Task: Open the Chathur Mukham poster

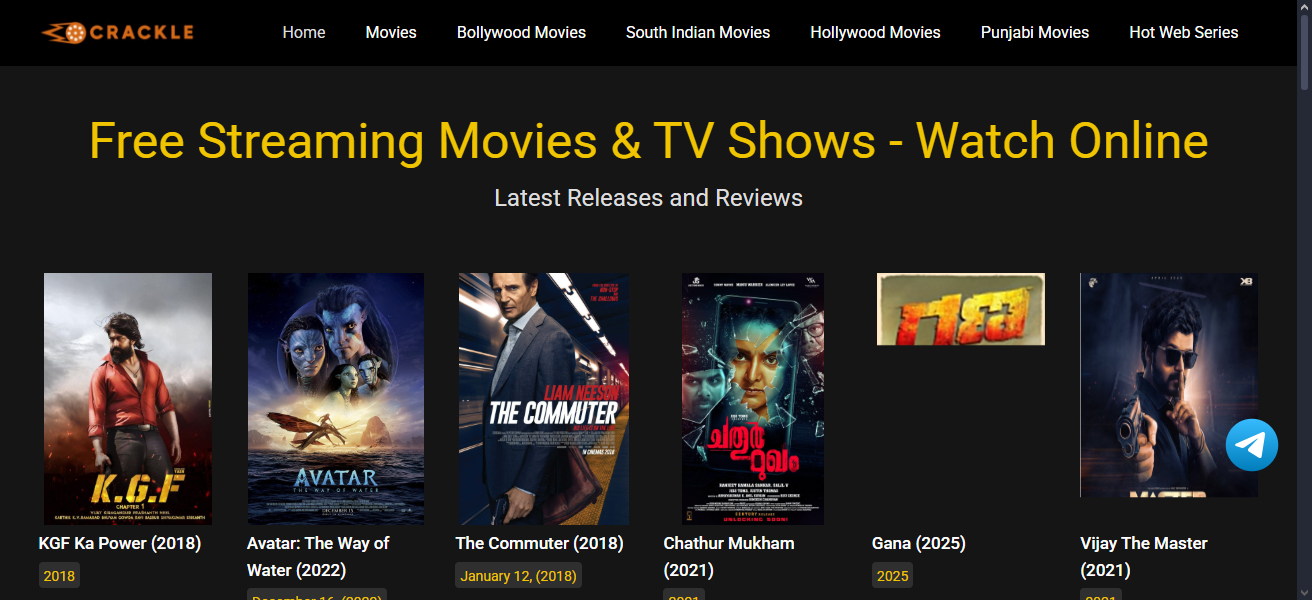Action: 753,399
